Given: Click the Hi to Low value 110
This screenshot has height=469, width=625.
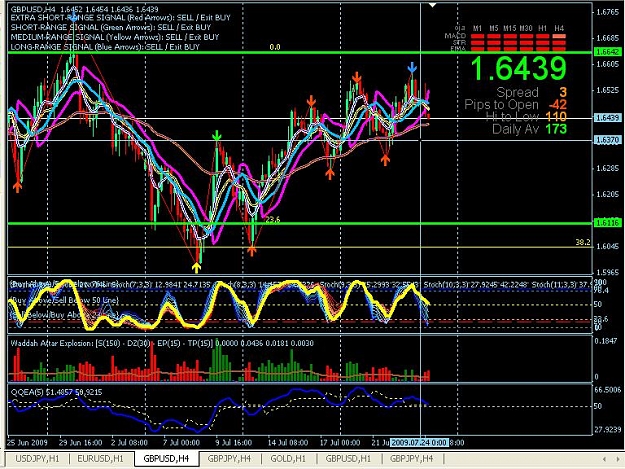Looking at the screenshot, I should point(556,117).
